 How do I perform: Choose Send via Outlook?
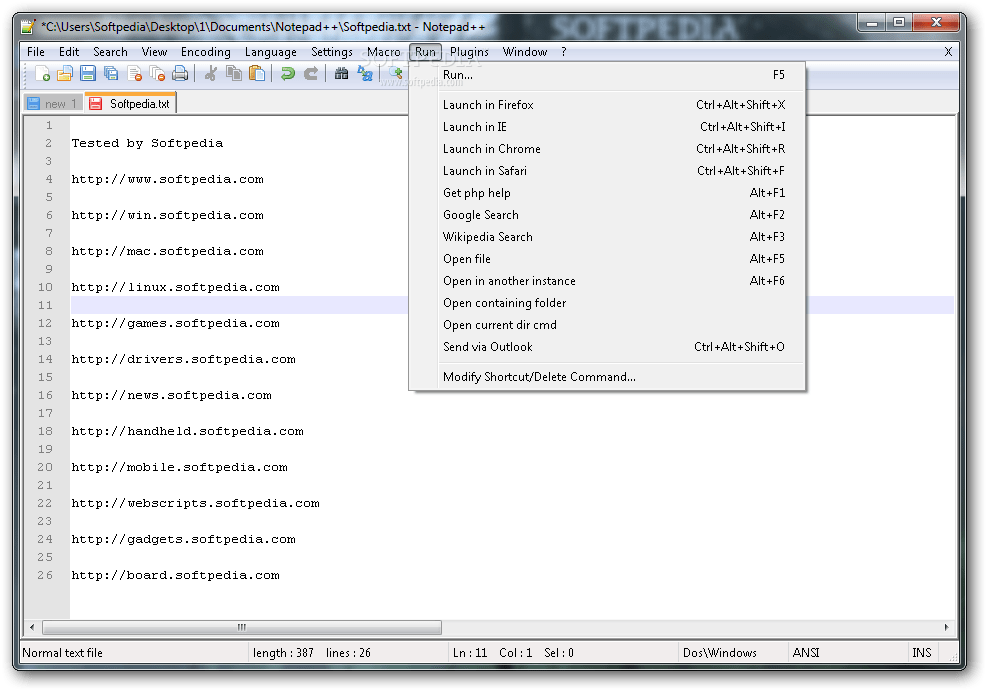click(x=486, y=347)
